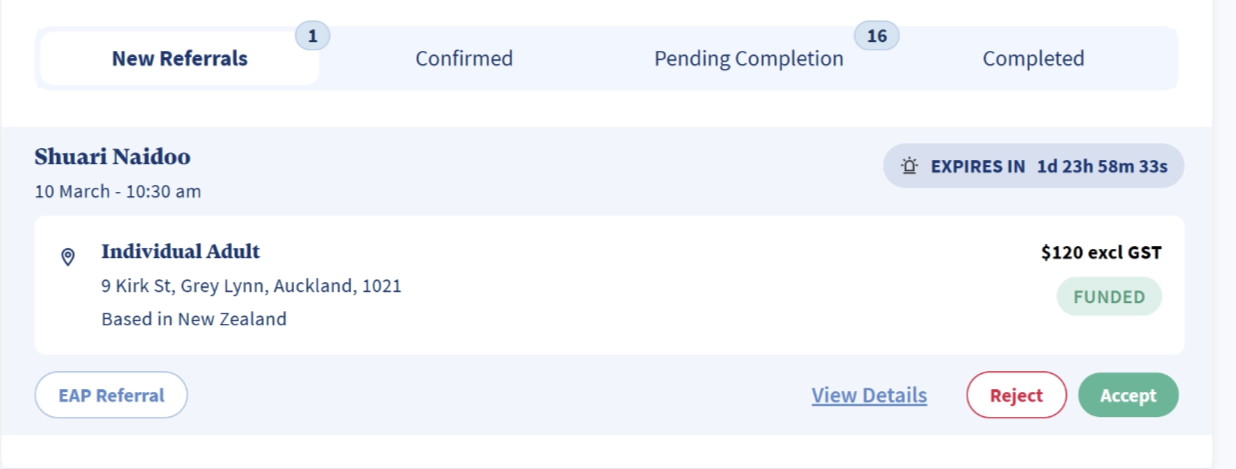Accept the Shuari Naidoo referral
This screenshot has width=1236, height=469.
(1128, 395)
